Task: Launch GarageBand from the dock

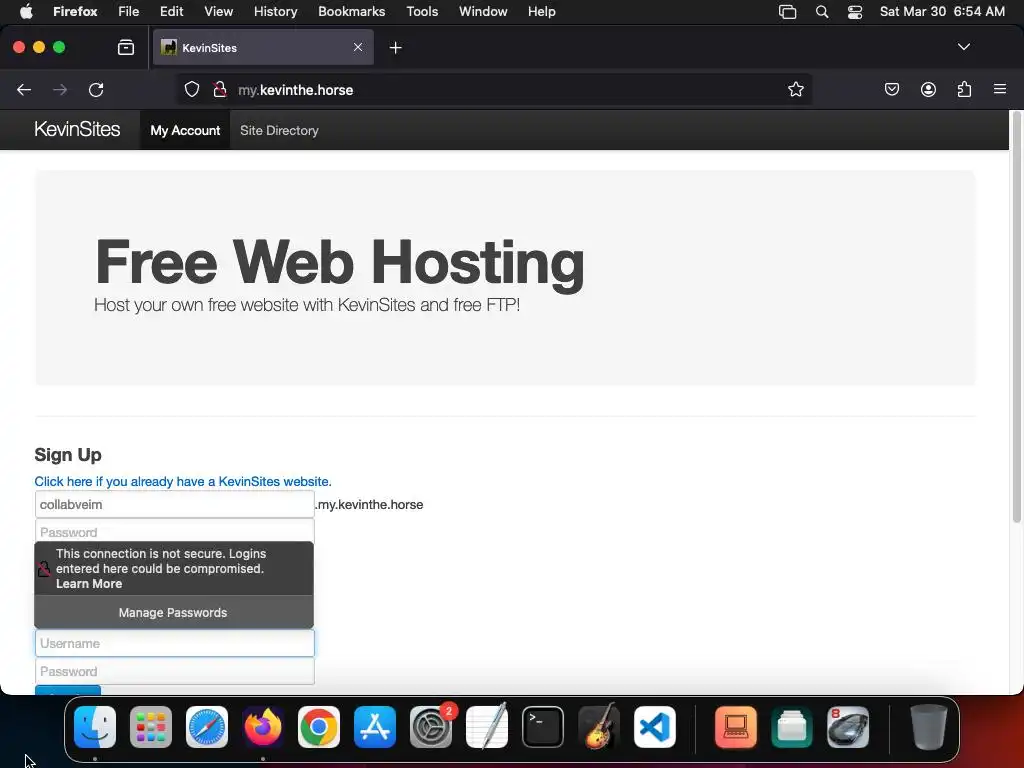Action: 599,727
